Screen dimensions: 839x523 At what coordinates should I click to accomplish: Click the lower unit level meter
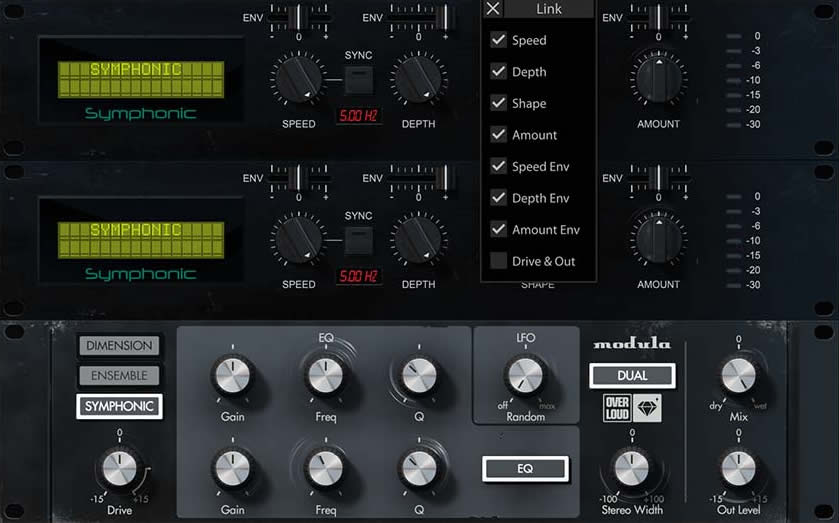point(743,241)
